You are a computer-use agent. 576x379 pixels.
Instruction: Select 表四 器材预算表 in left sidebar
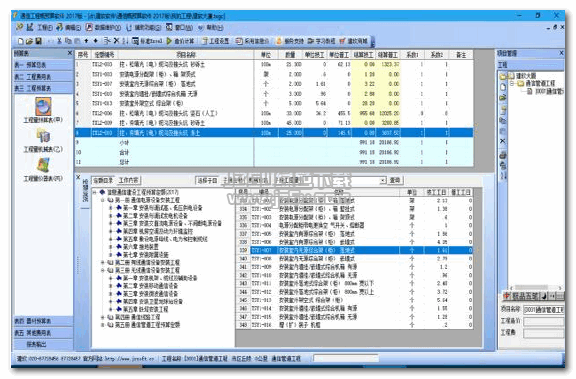43,321
